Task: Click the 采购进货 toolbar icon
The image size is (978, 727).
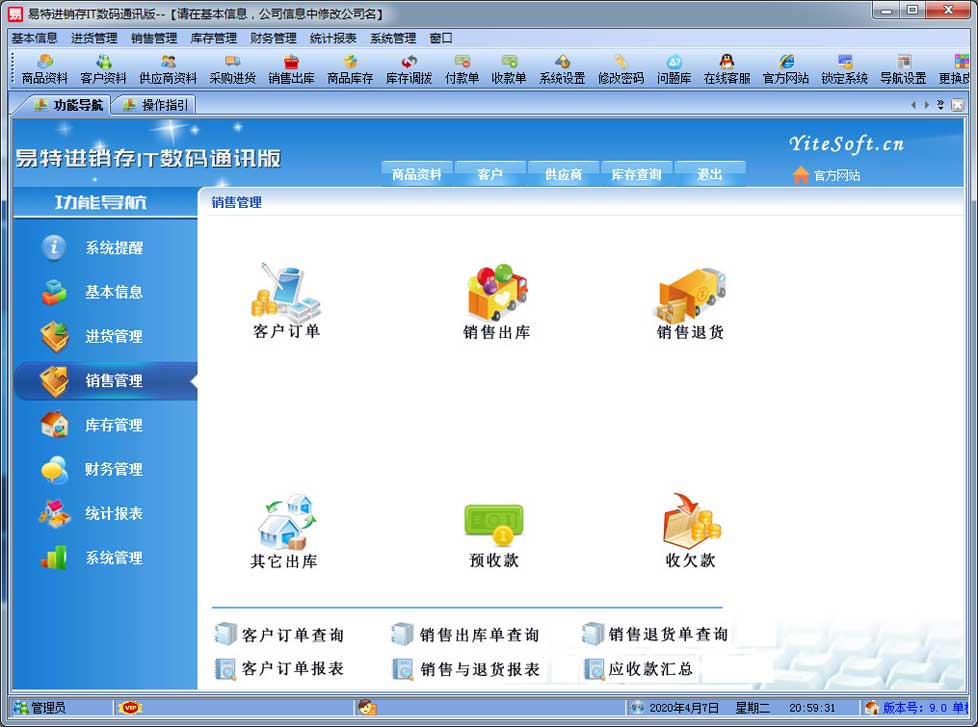Action: pyautogui.click(x=232, y=69)
